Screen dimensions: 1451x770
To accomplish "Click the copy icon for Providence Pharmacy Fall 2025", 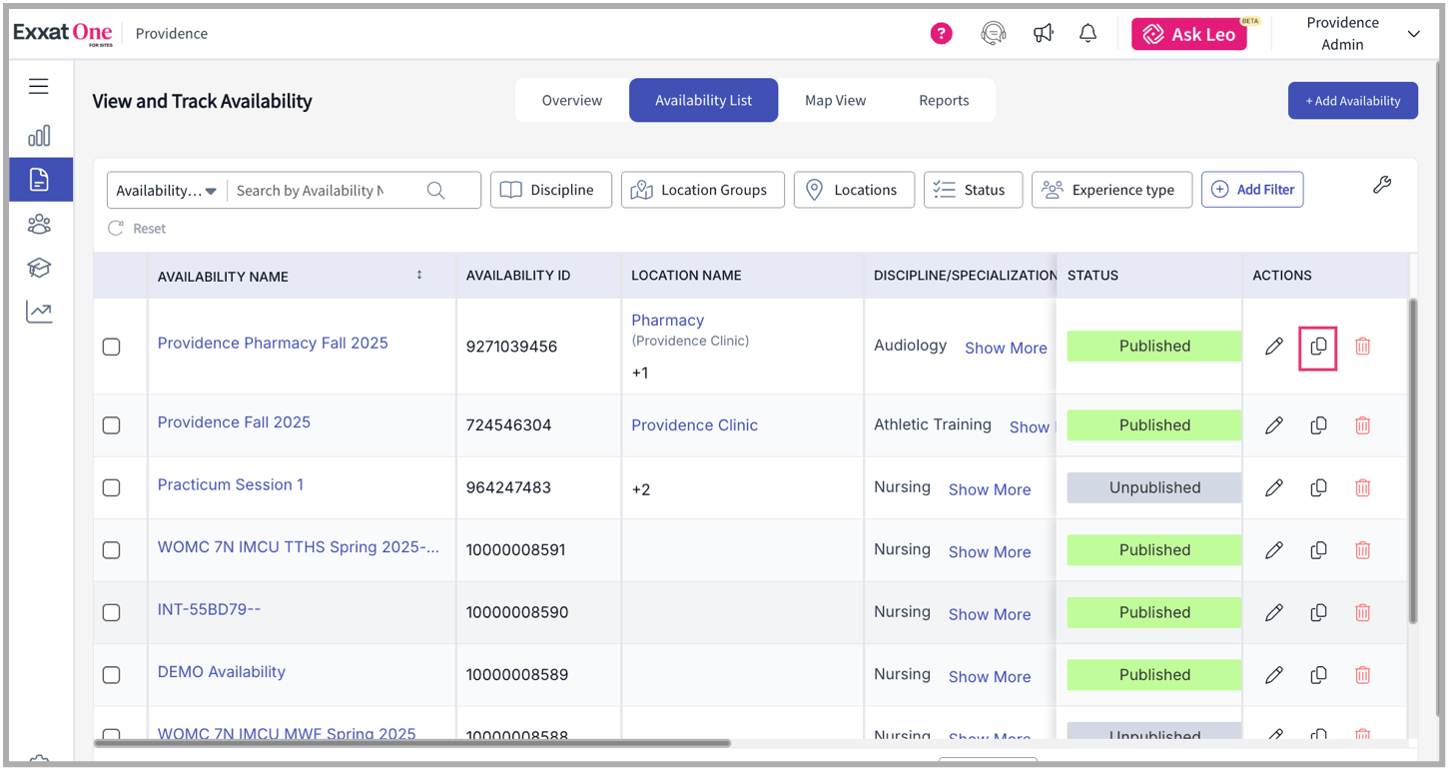I will click(1318, 346).
